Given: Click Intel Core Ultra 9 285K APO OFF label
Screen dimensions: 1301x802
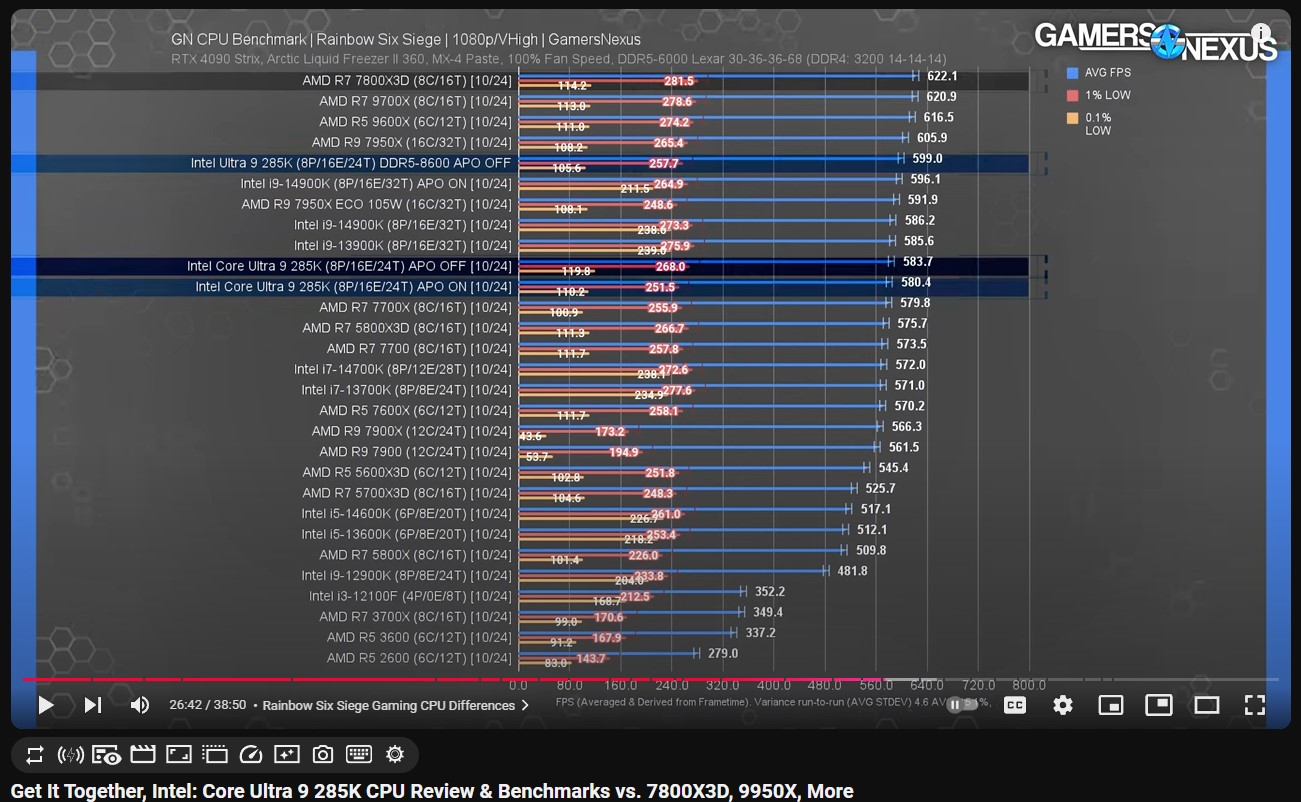Looking at the screenshot, I should (x=349, y=266).
